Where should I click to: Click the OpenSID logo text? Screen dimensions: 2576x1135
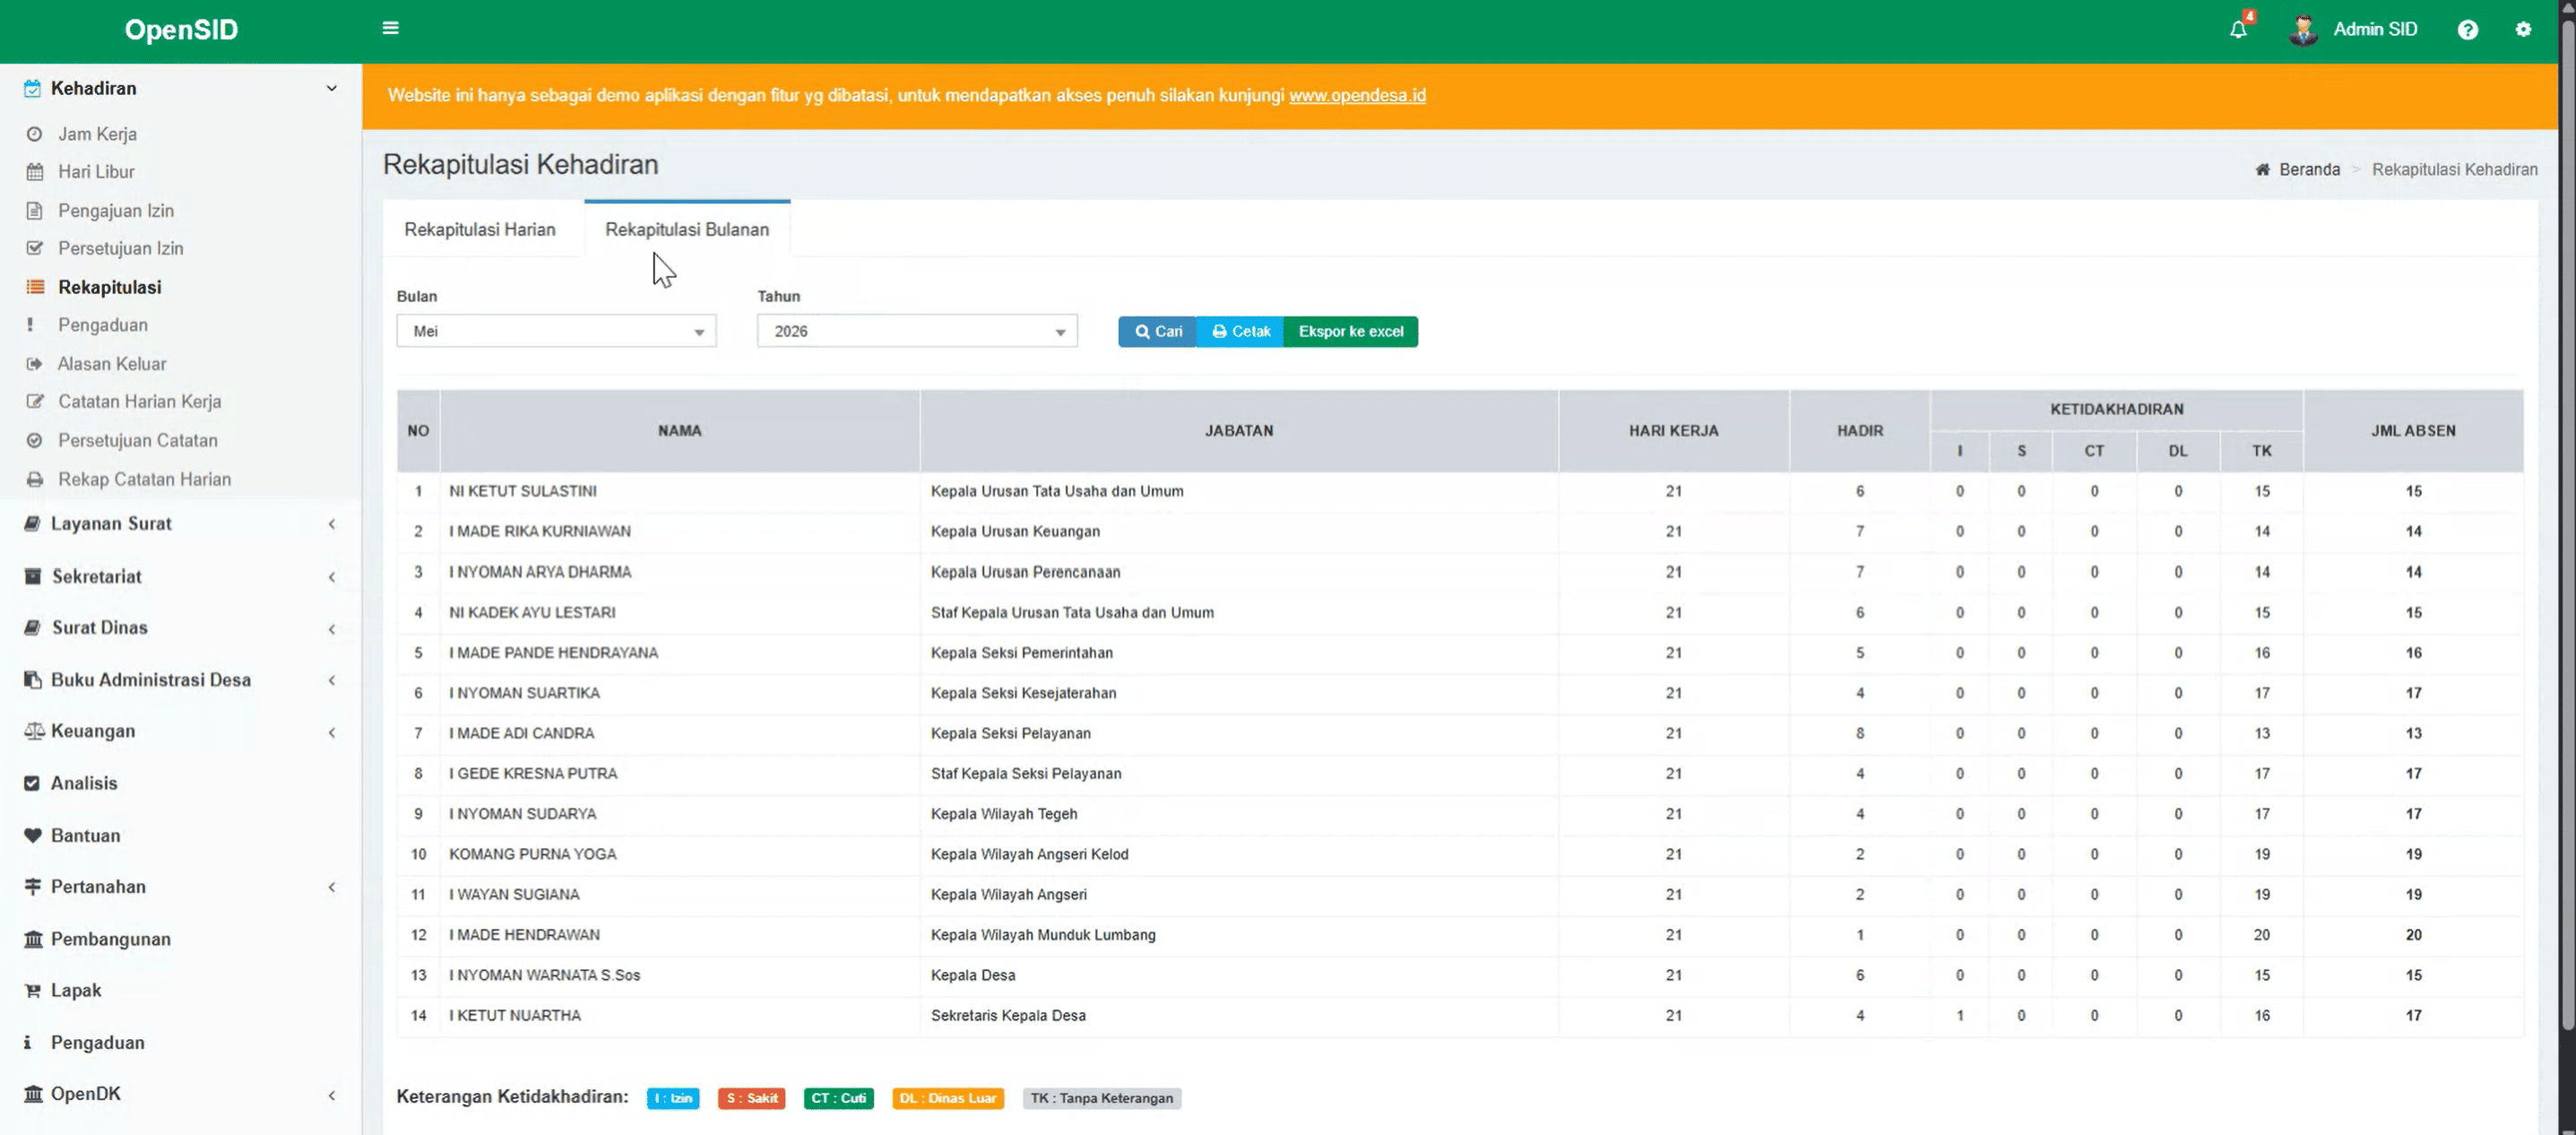pyautogui.click(x=181, y=29)
